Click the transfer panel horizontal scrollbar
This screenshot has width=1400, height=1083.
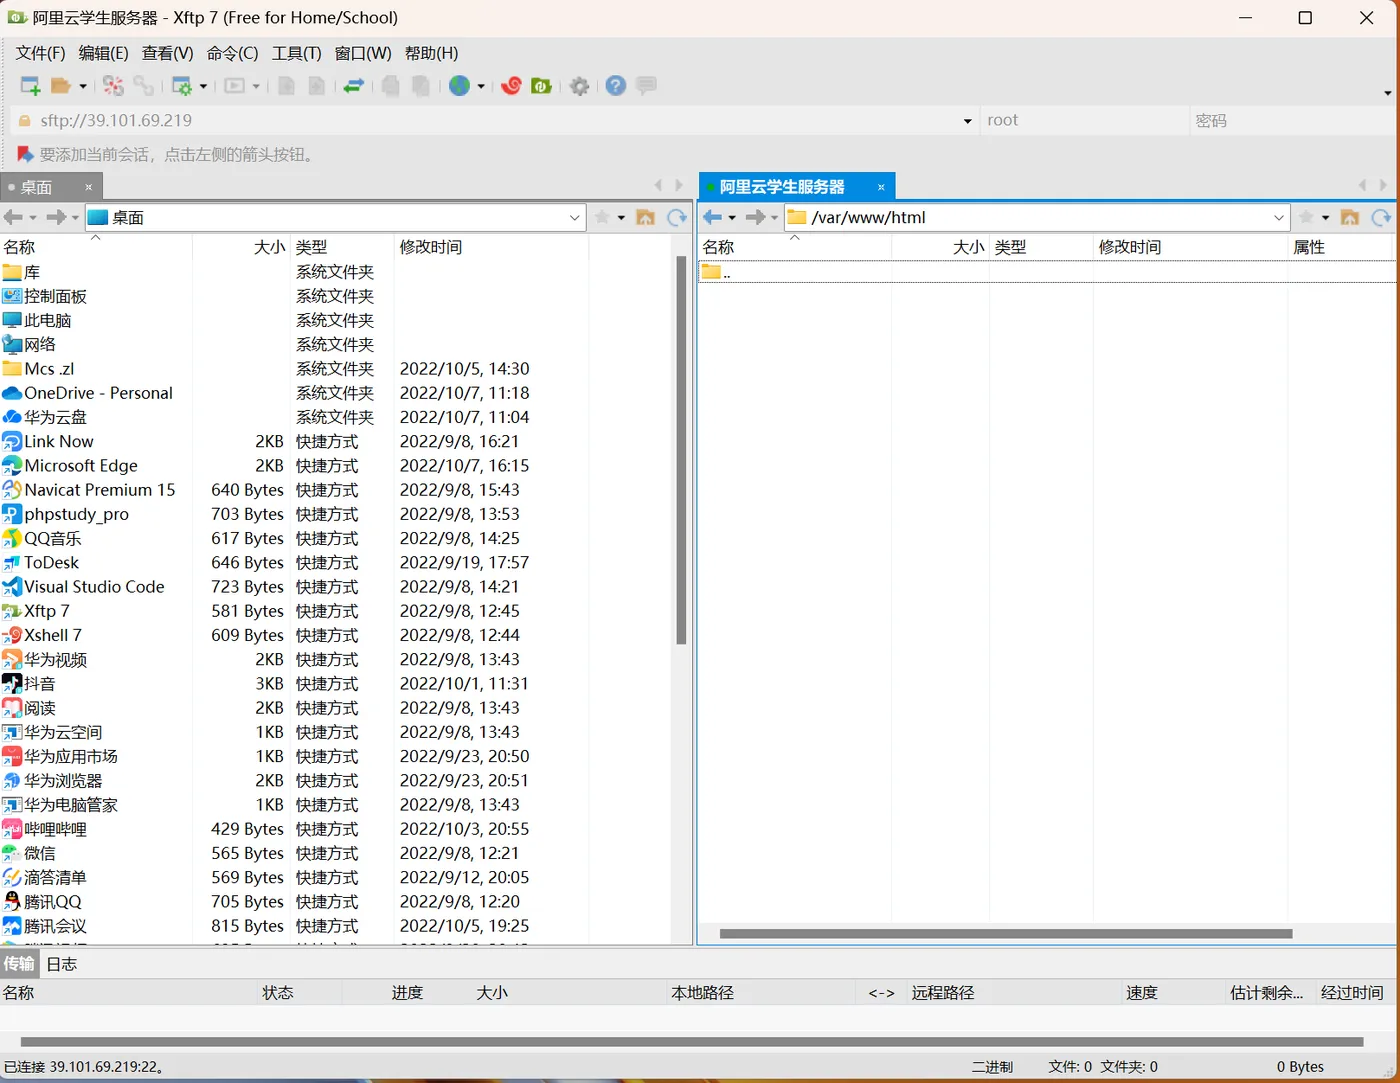tap(692, 1042)
